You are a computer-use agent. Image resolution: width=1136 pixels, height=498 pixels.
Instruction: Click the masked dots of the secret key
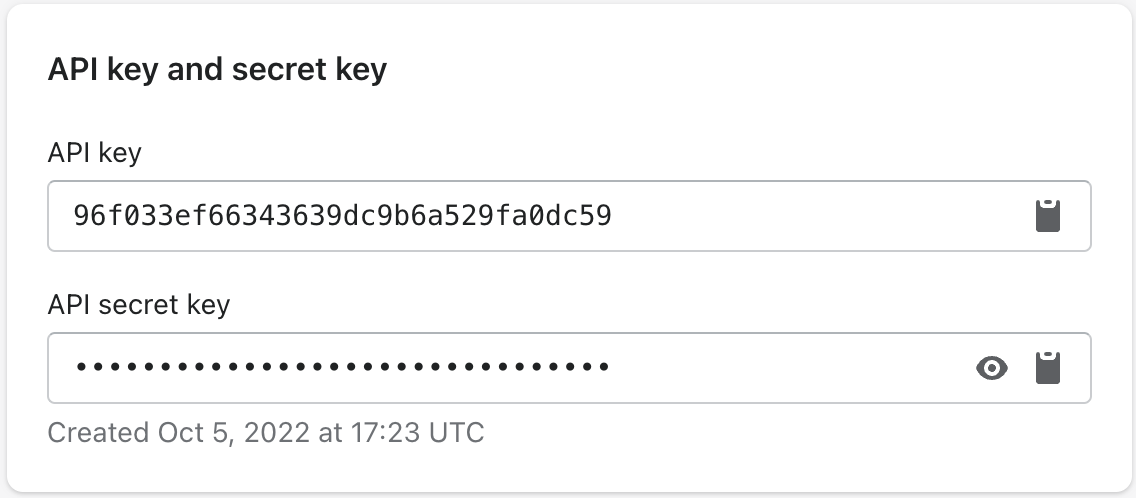coord(342,368)
